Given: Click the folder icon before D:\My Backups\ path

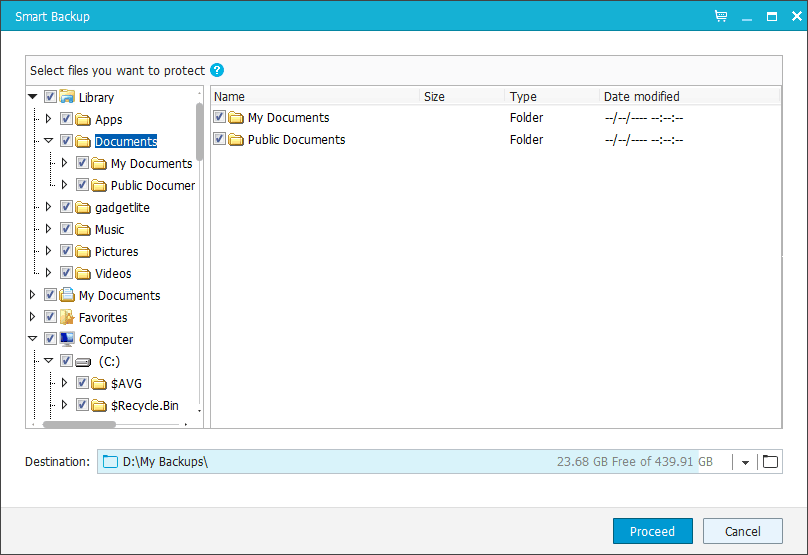Looking at the screenshot, I should pyautogui.click(x=110, y=462).
